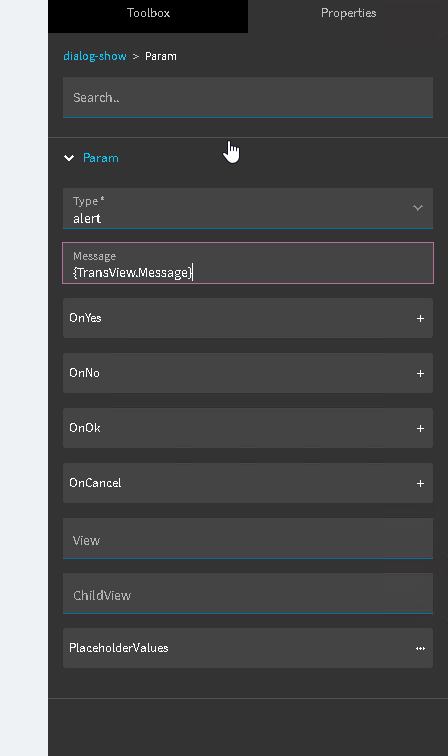This screenshot has height=756, width=448.
Task: Click the Param breadcrumb item
Action: click(x=161, y=56)
